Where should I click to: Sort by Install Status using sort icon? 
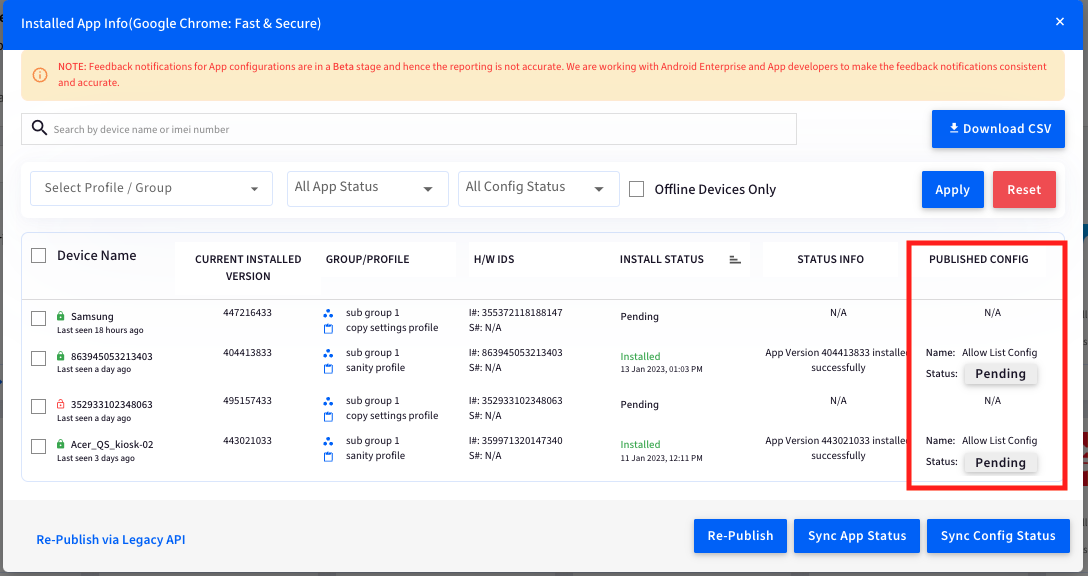[736, 260]
